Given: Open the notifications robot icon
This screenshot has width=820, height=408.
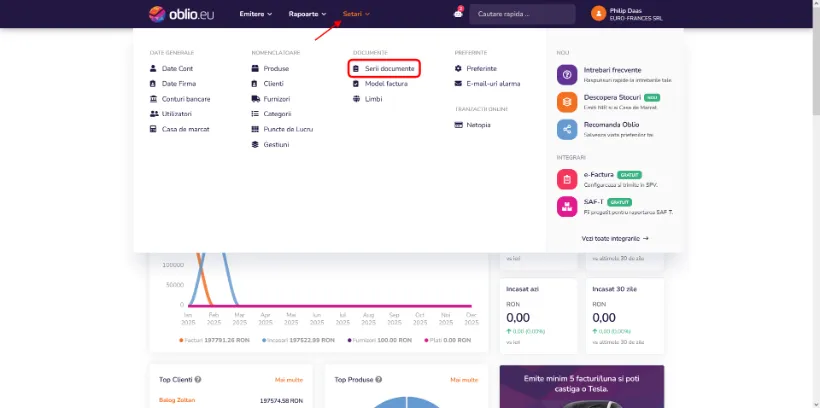Looking at the screenshot, I should pyautogui.click(x=458, y=14).
